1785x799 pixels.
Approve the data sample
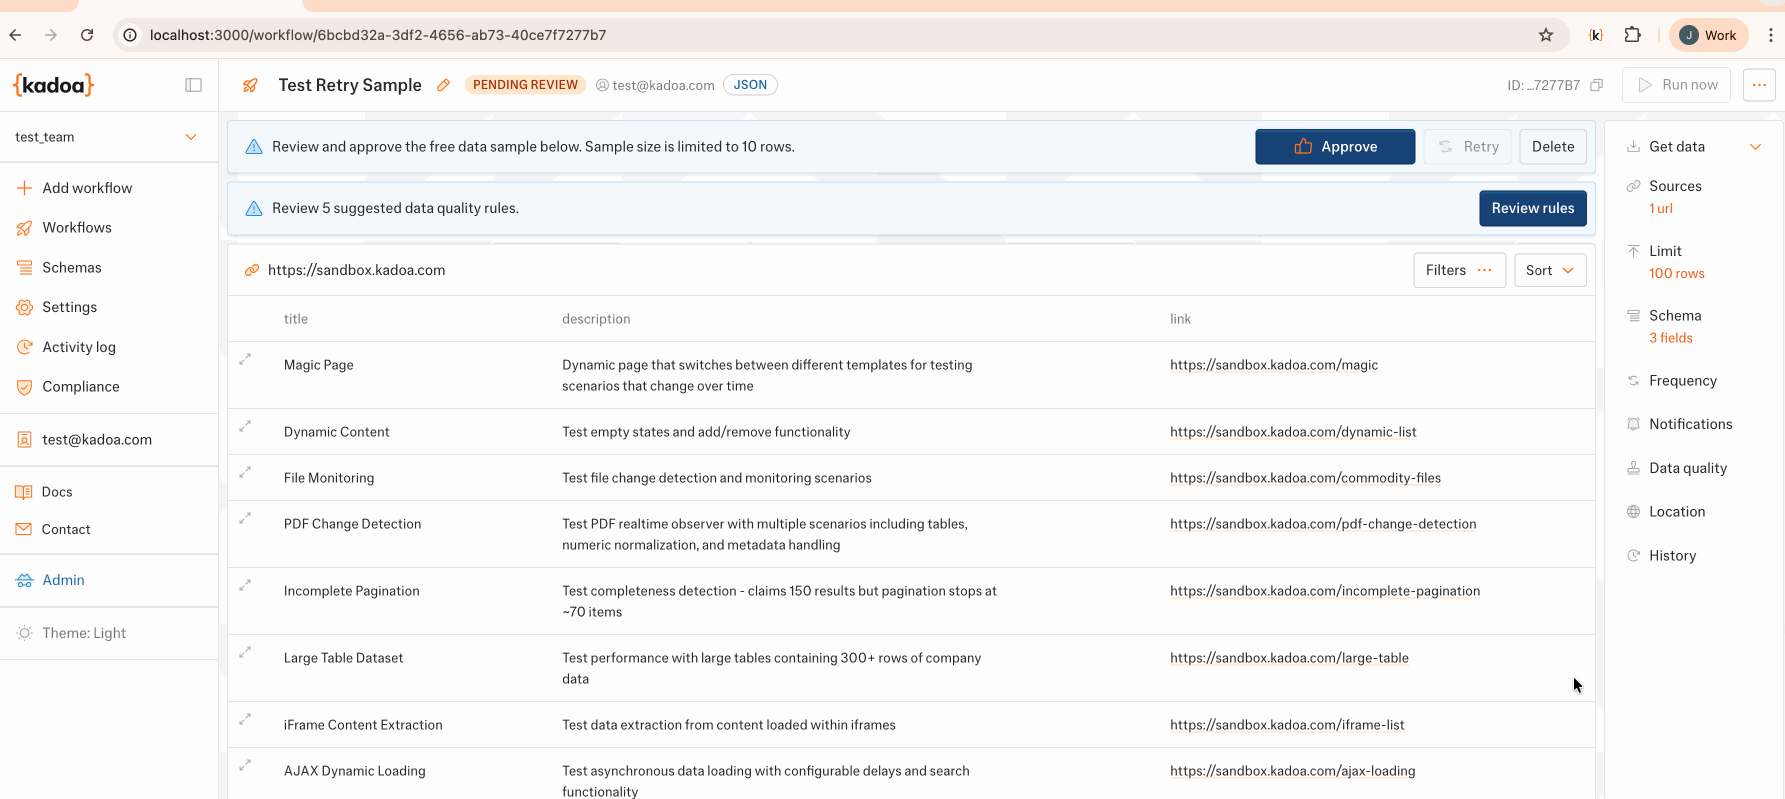point(1334,147)
